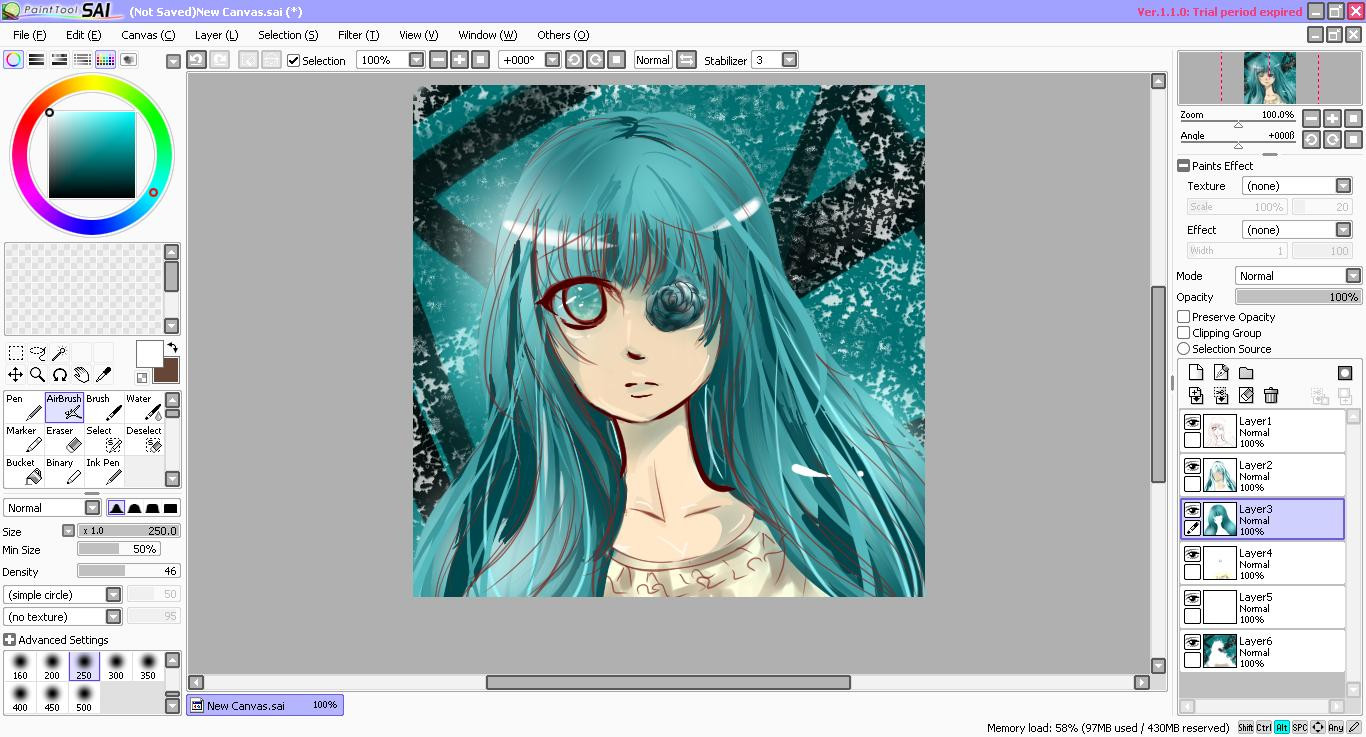Image resolution: width=1366 pixels, height=737 pixels.
Task: Open the layer Mode dropdown
Action: pyautogui.click(x=1352, y=276)
